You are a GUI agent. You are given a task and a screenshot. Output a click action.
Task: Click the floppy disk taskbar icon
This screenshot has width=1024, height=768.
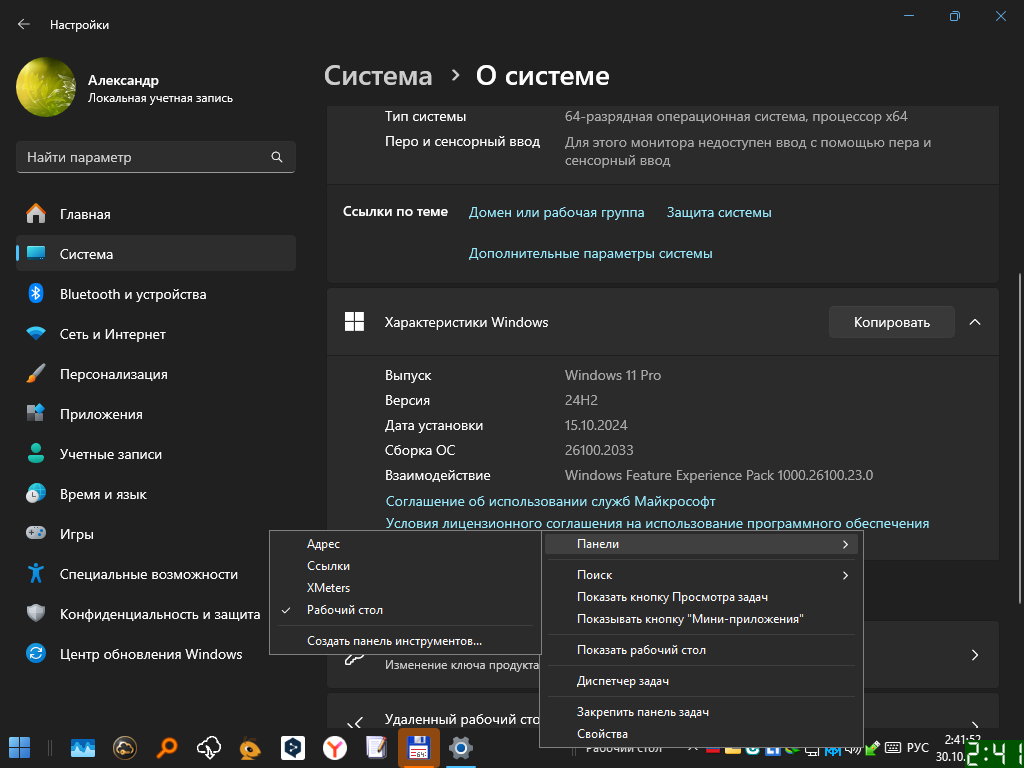tap(418, 747)
